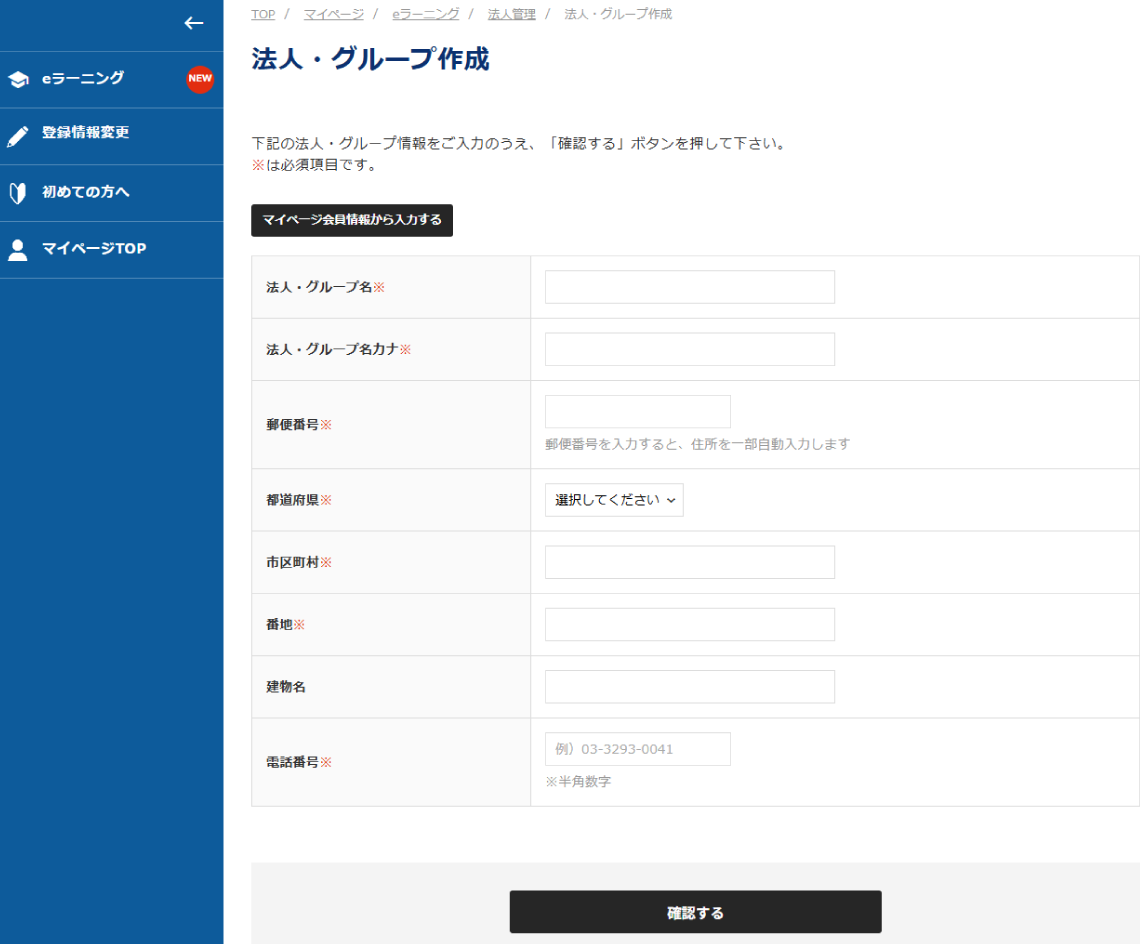This screenshot has width=1140, height=944.
Task: Click the person icon for マイページTOP
Action: [18, 250]
